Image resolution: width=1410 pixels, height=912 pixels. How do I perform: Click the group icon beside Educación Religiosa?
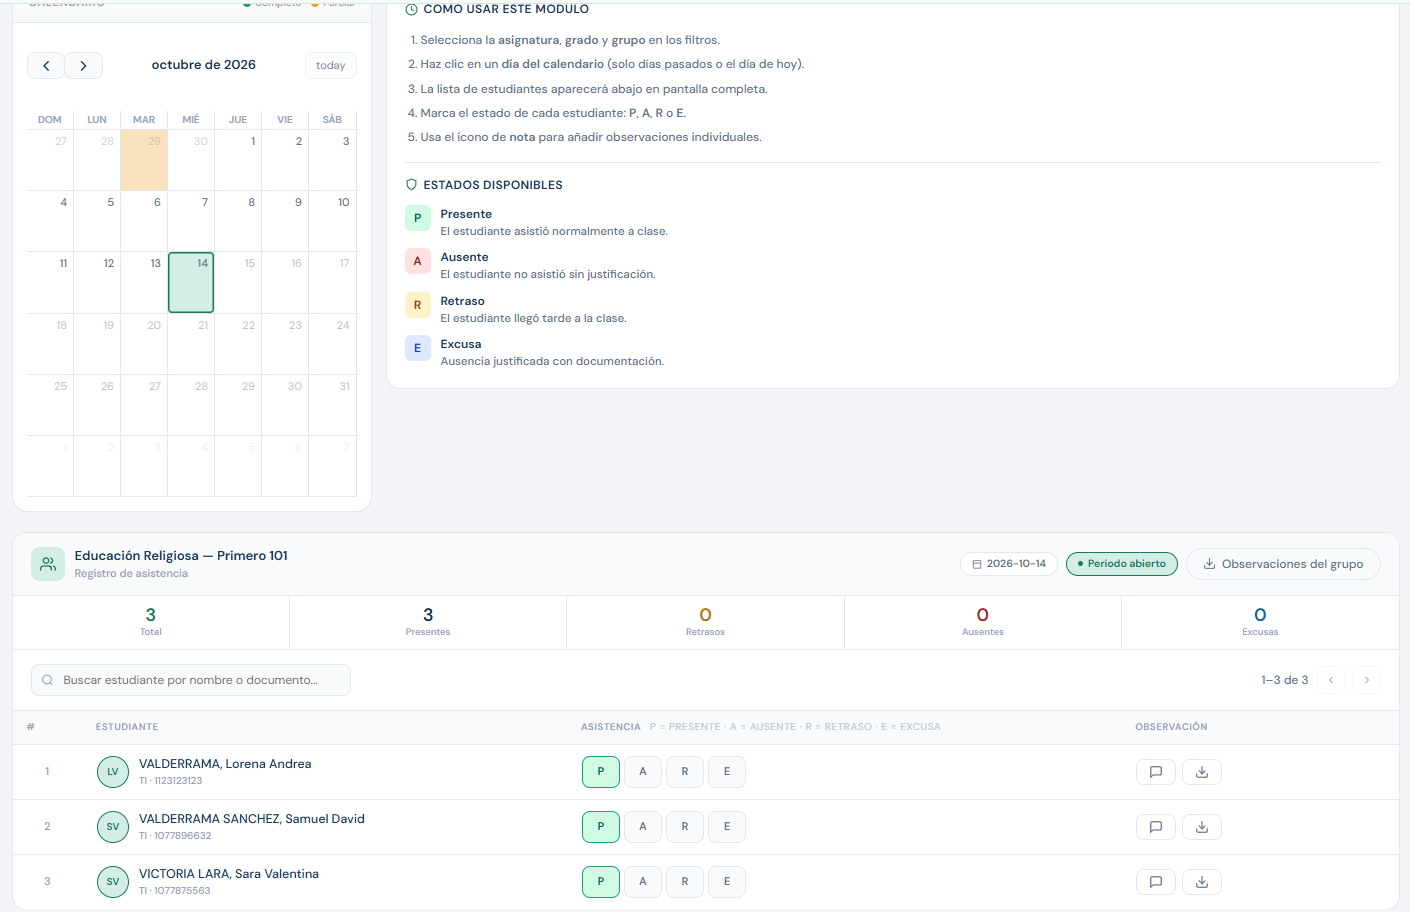pyautogui.click(x=48, y=564)
